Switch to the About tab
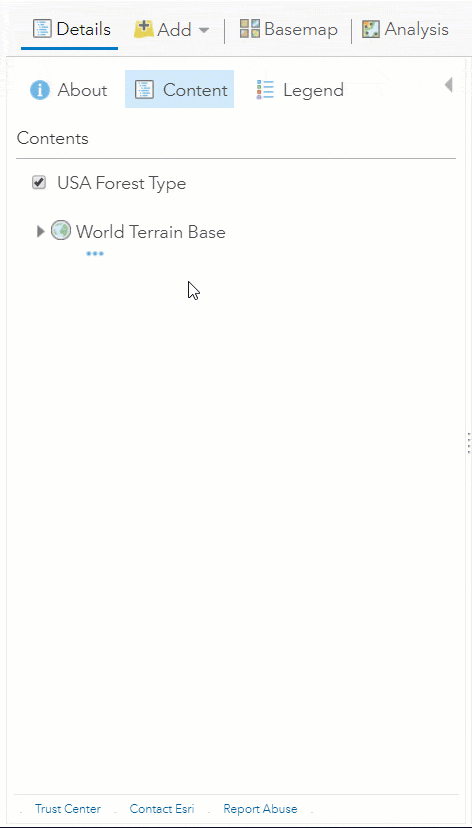This screenshot has height=828, width=472. [69, 90]
